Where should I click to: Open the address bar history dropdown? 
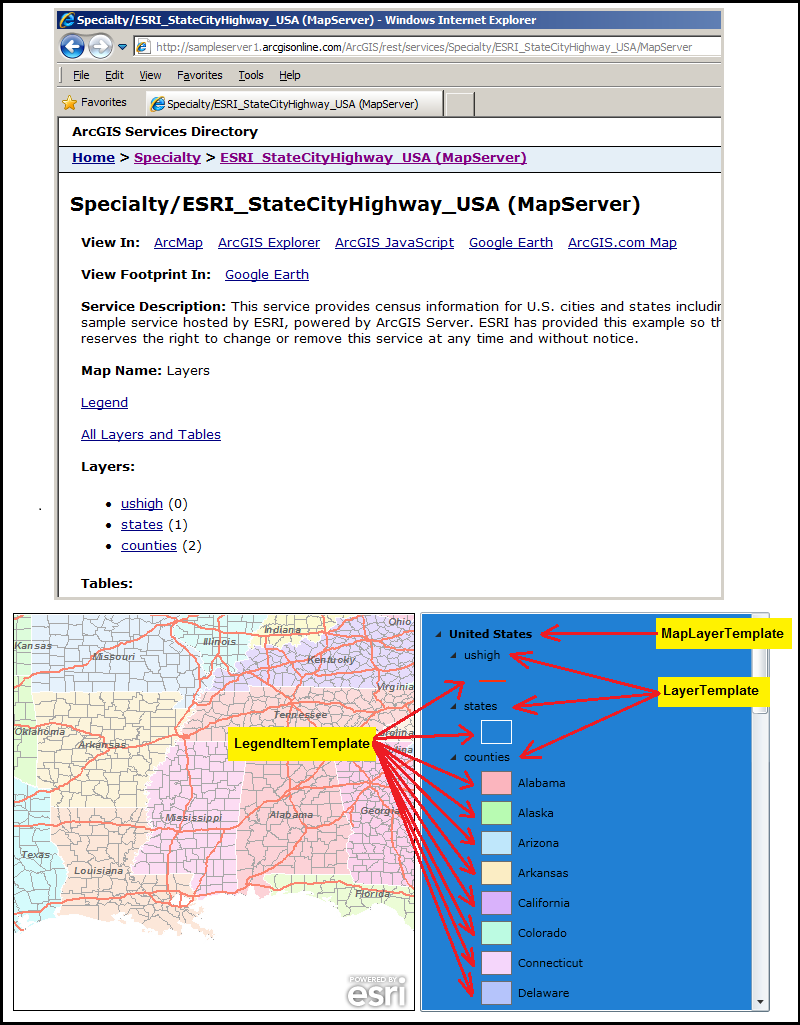pos(122,46)
